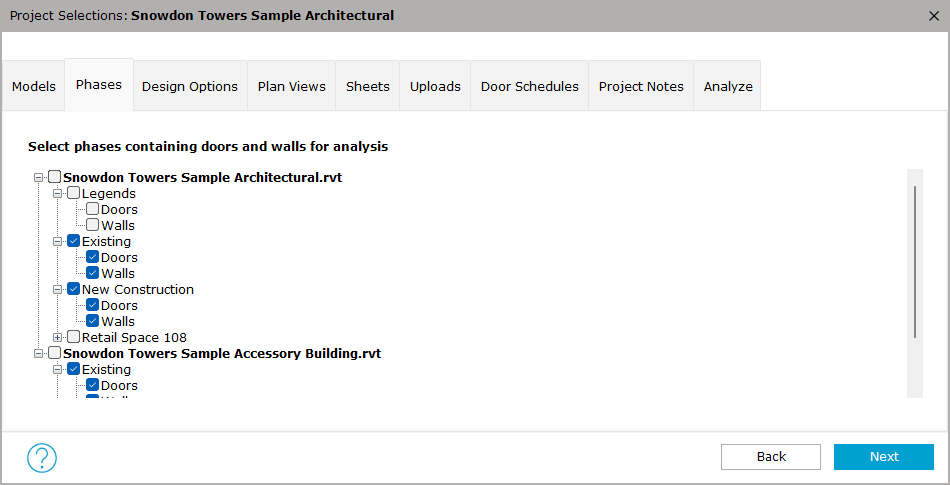The image size is (950, 485).
Task: Click the Back button
Action: [x=771, y=457]
